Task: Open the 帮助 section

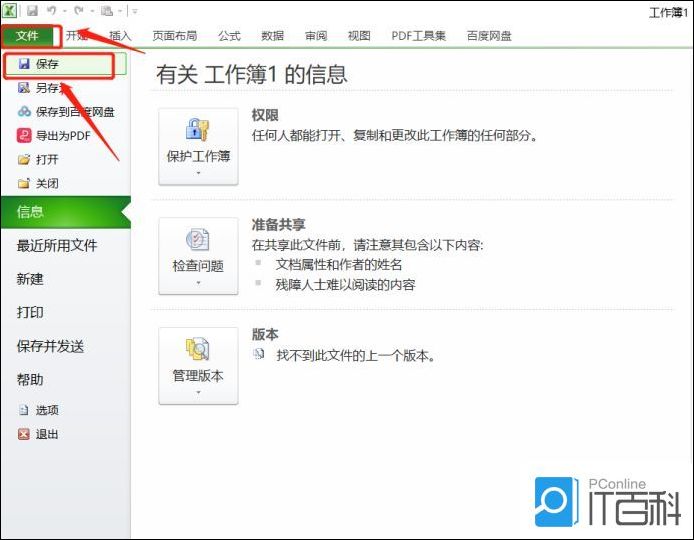Action: pos(30,380)
